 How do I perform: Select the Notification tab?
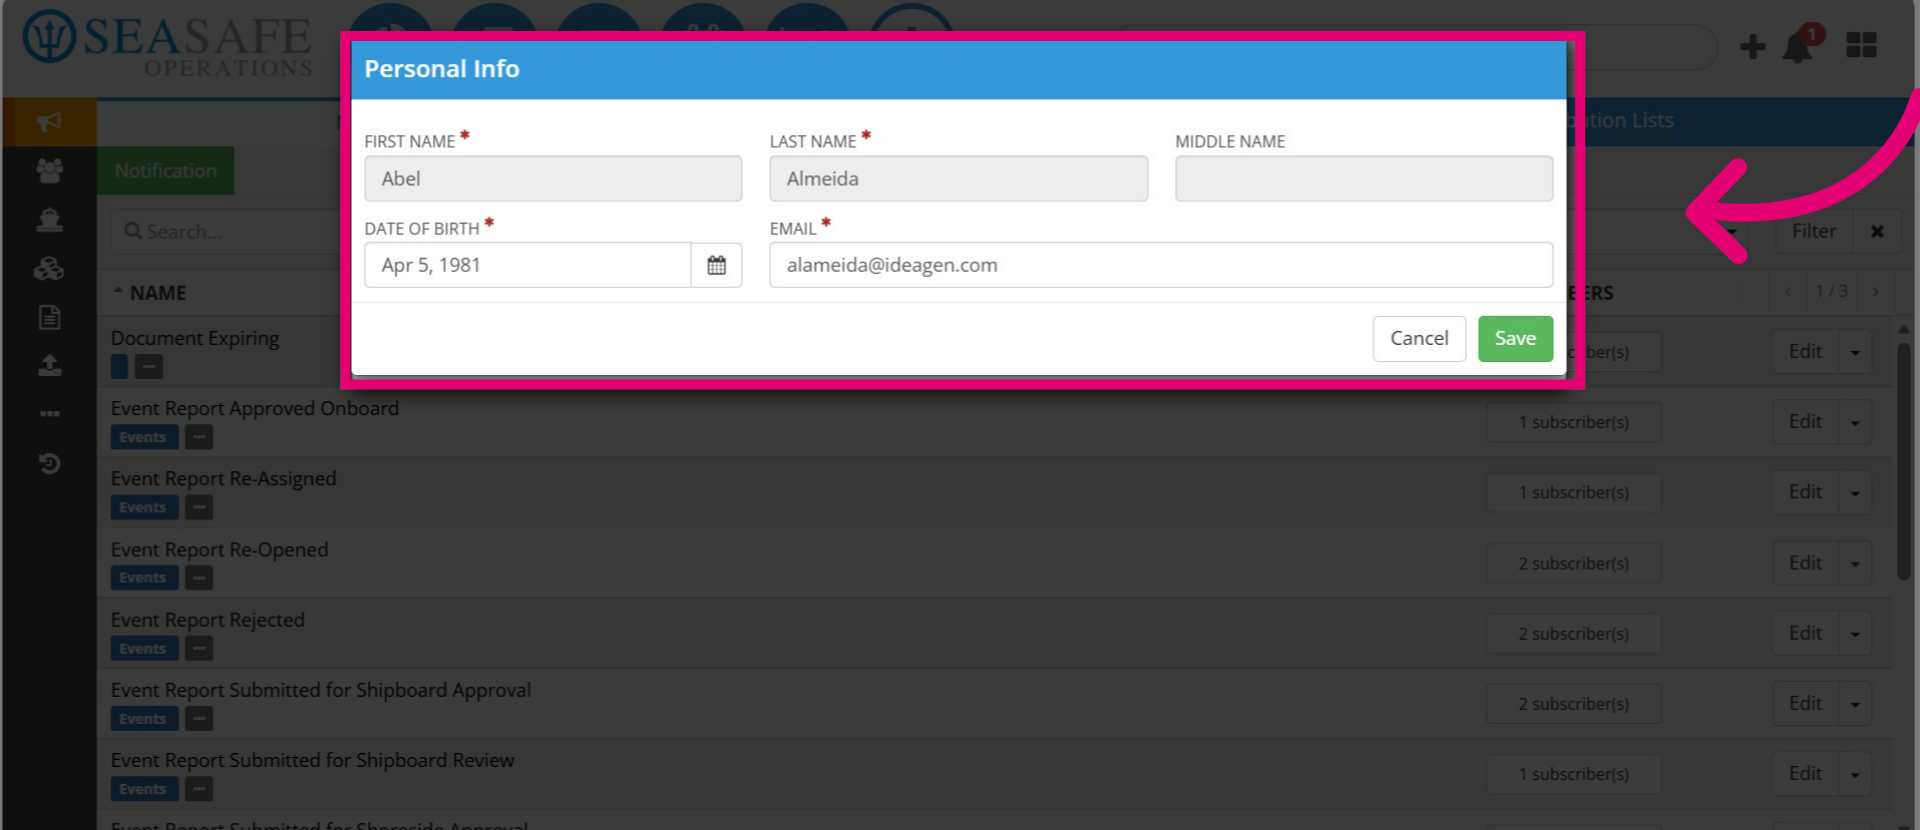(x=165, y=171)
